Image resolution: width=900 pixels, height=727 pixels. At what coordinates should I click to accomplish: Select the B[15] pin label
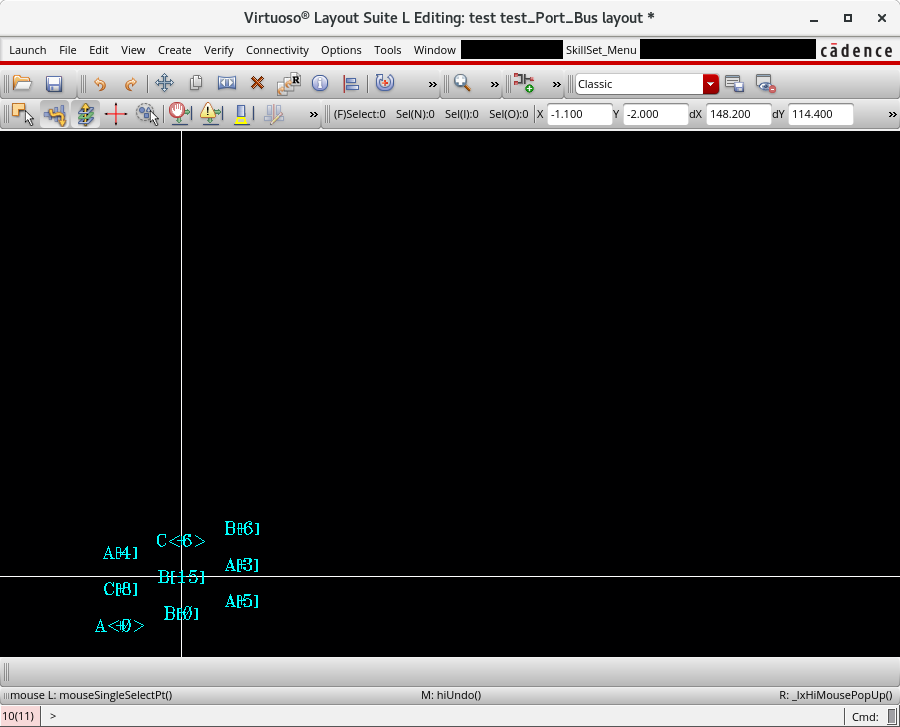click(181, 577)
